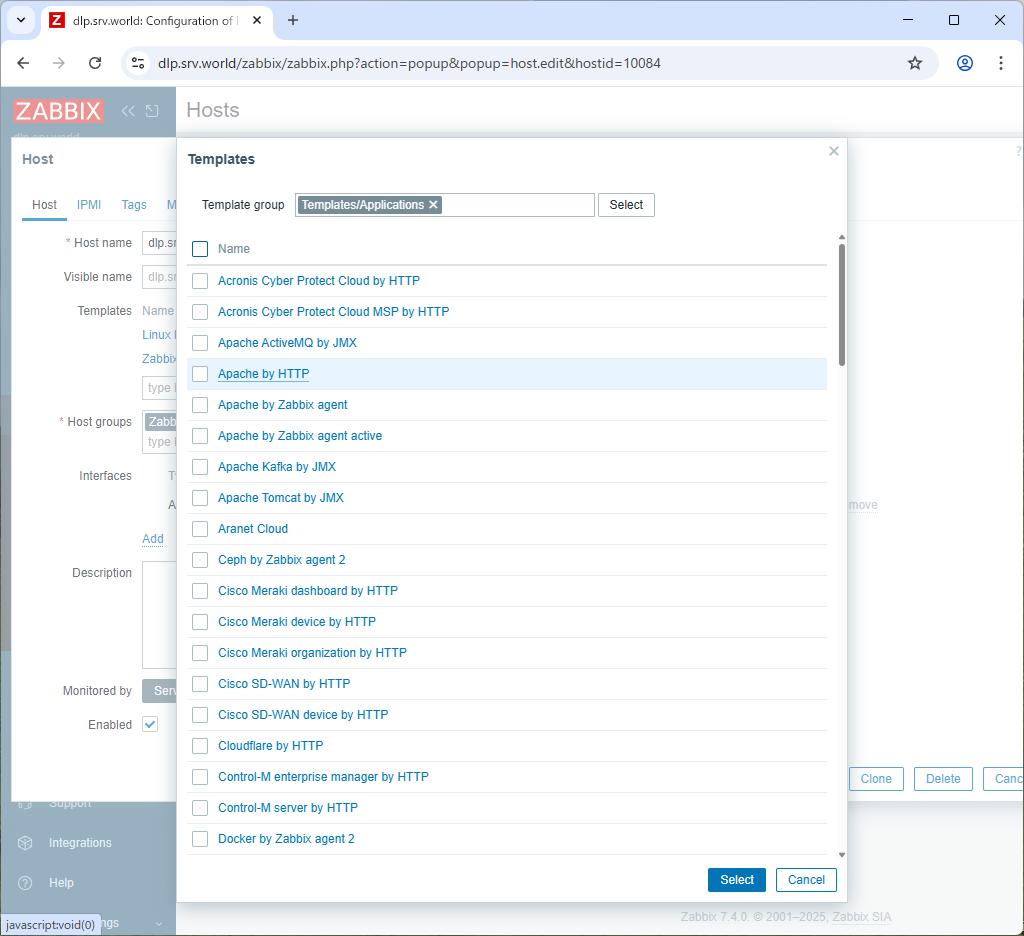Check the Apache ActiveMQ by JMX checkbox
This screenshot has height=936, width=1024.
(200, 343)
